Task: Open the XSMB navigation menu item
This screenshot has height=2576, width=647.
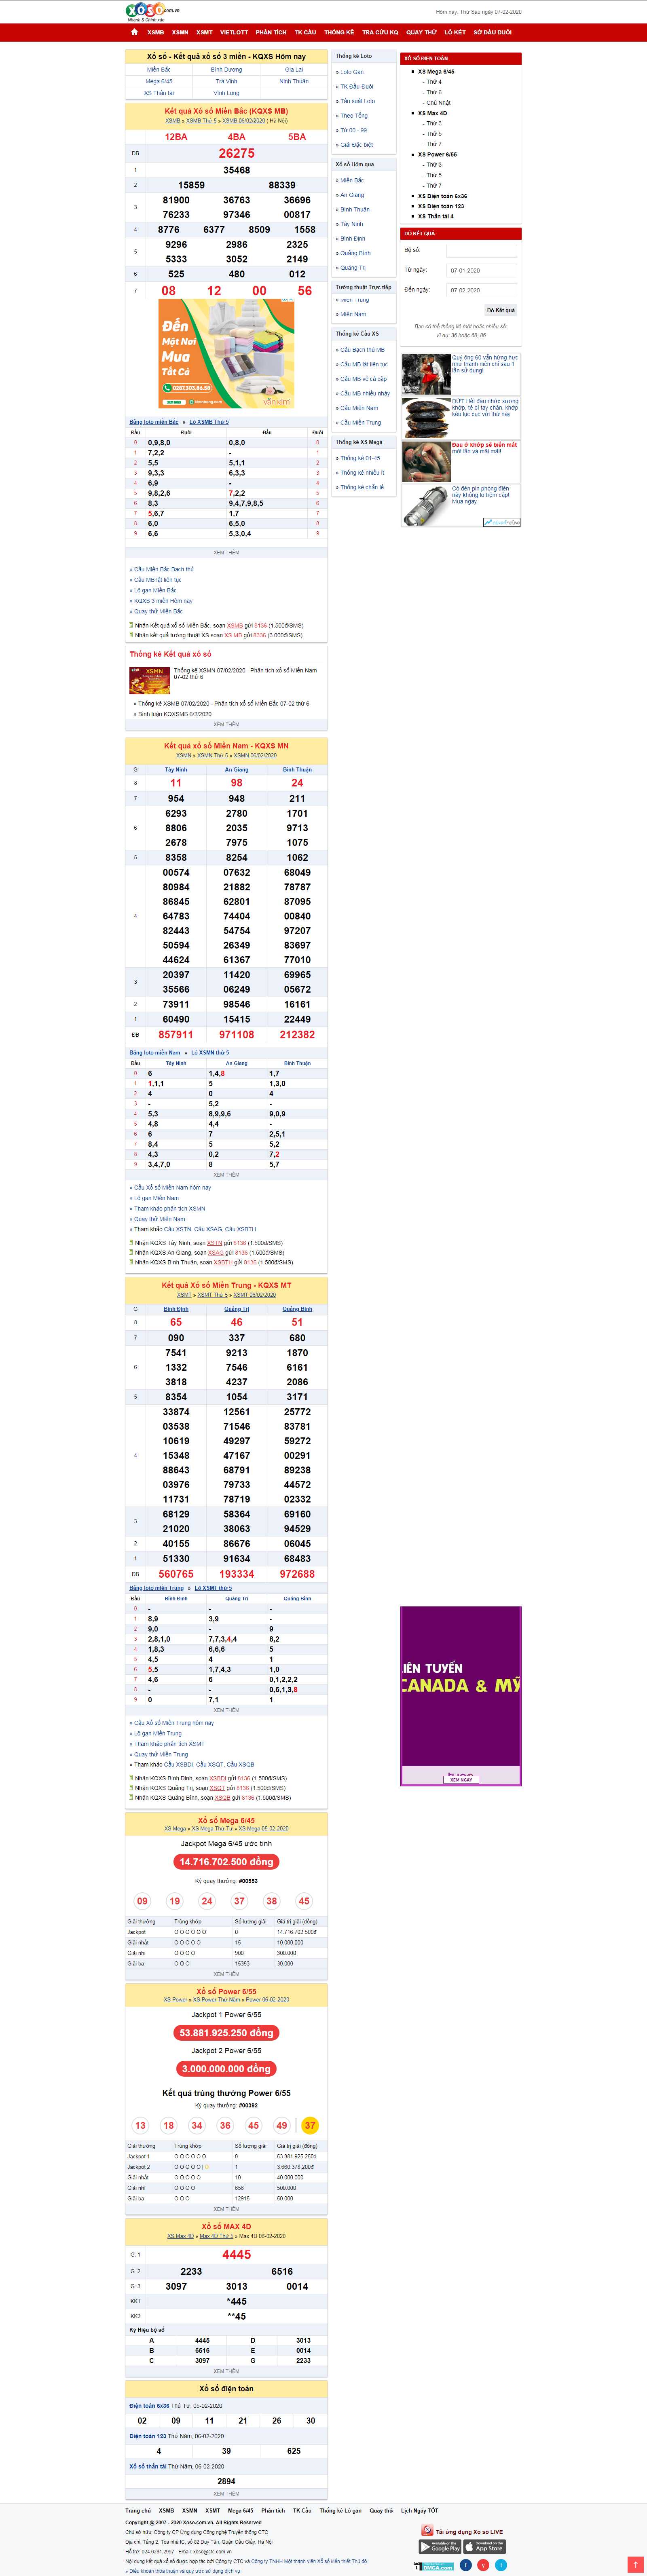Action: [156, 32]
